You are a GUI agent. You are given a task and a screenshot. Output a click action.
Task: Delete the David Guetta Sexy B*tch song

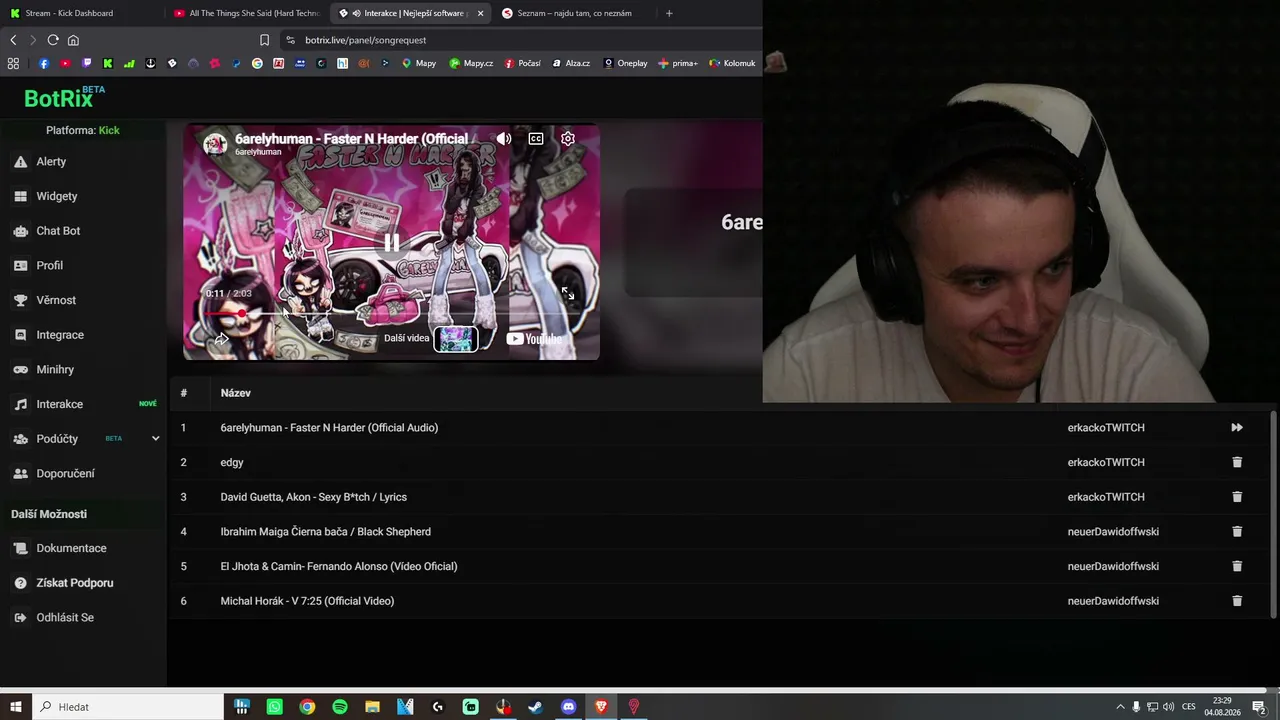tap(1237, 497)
